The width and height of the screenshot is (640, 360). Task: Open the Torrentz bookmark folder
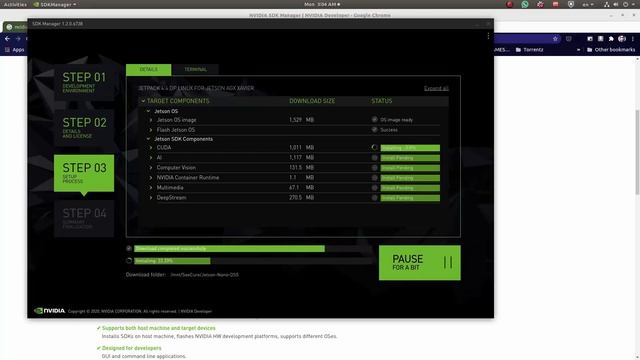[529, 50]
